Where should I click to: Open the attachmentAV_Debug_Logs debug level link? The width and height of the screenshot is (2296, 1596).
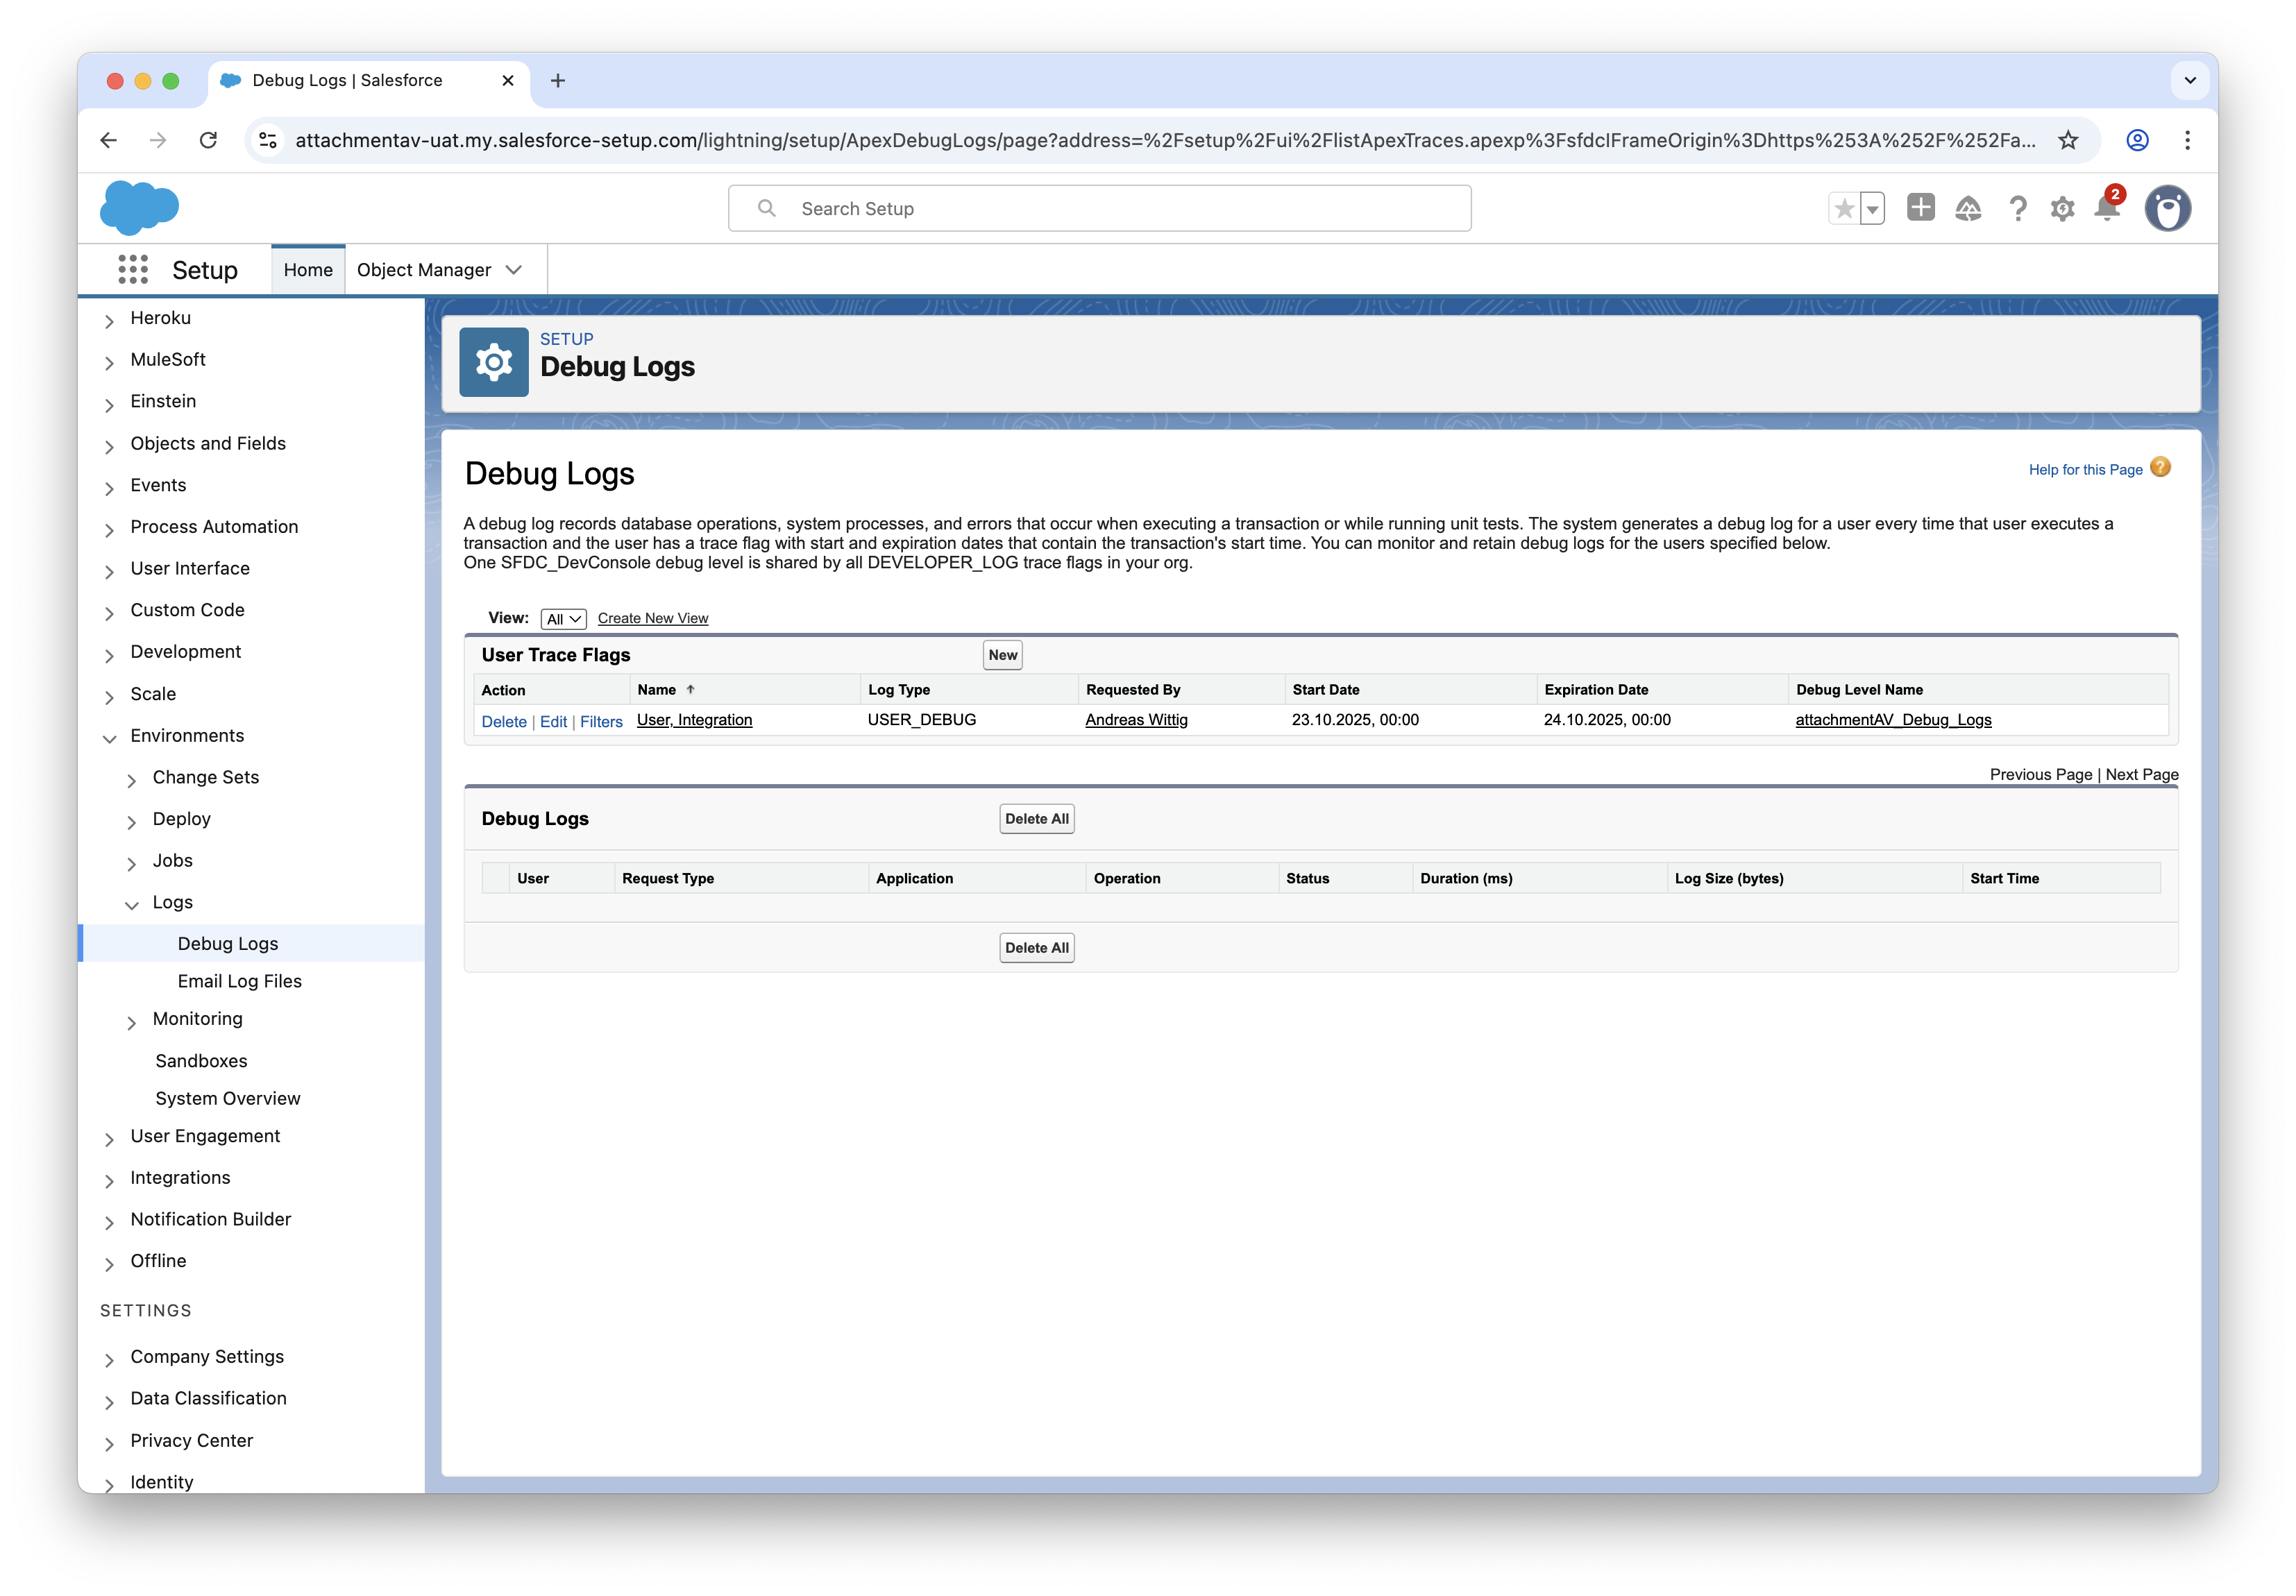pos(1893,720)
